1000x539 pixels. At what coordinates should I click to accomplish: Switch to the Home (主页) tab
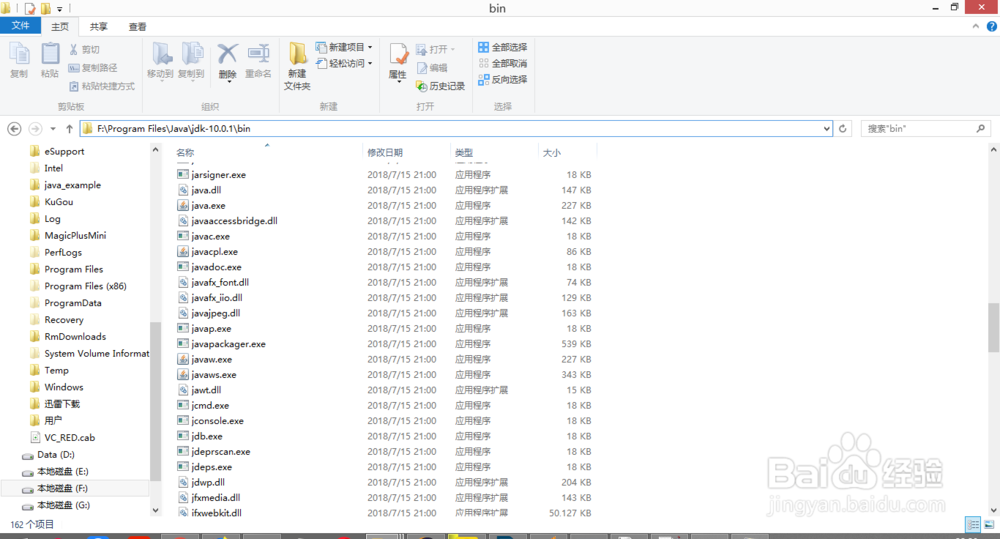click(60, 26)
